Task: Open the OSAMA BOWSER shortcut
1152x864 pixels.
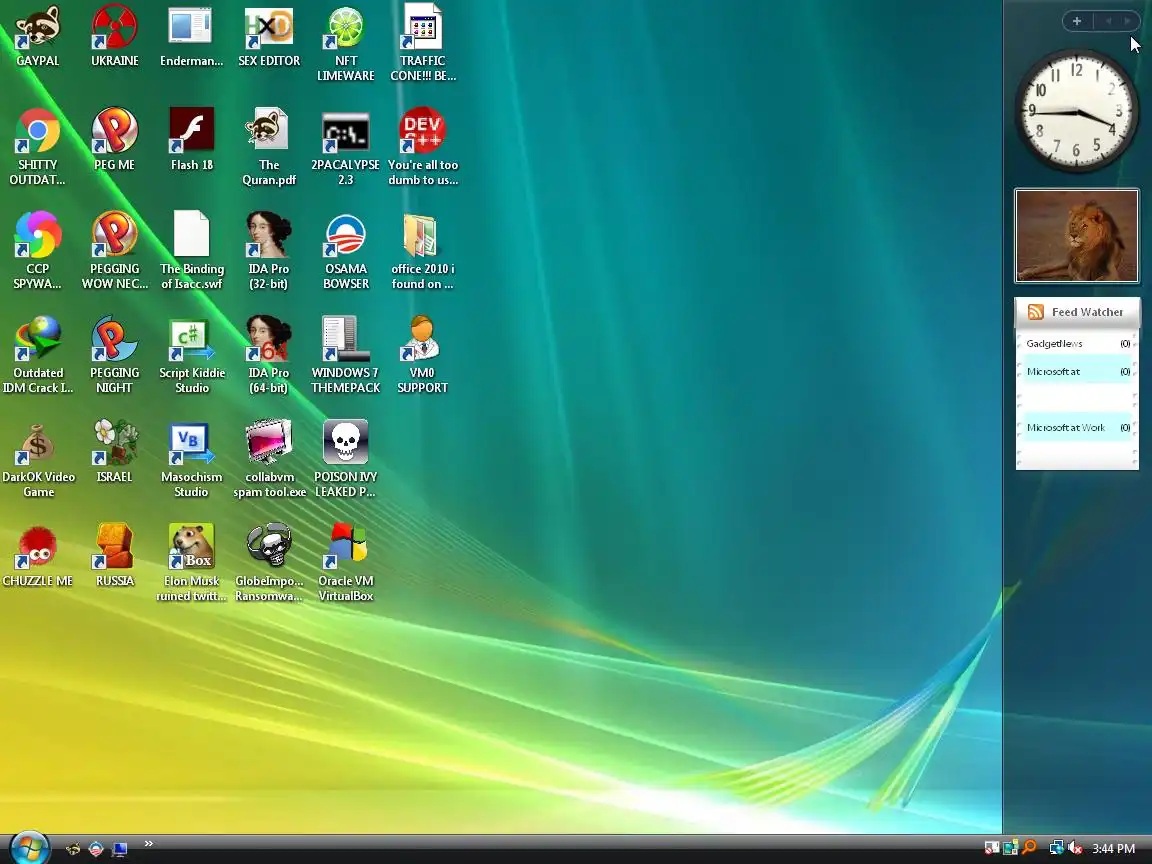Action: click(346, 251)
